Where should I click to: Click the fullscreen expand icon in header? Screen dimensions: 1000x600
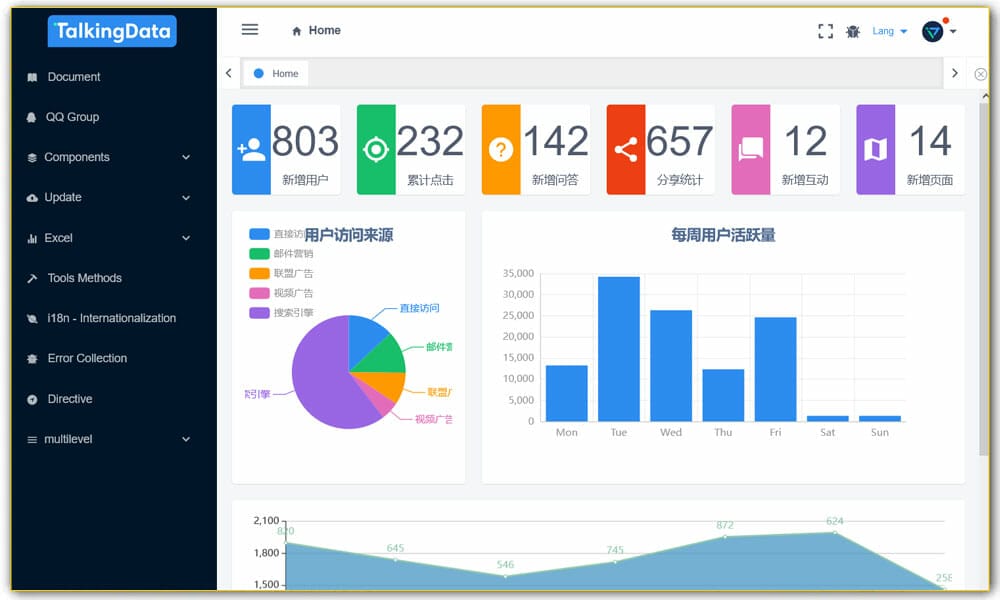[825, 30]
